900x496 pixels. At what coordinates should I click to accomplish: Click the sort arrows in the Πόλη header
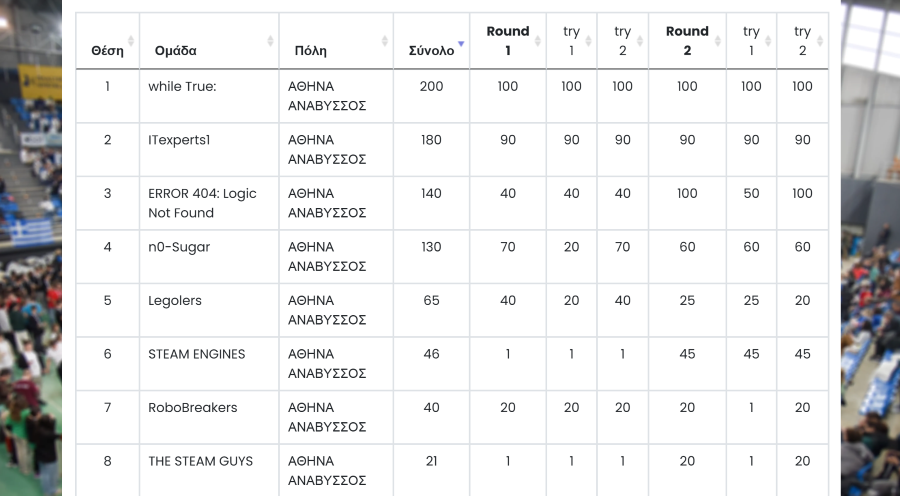[385, 41]
